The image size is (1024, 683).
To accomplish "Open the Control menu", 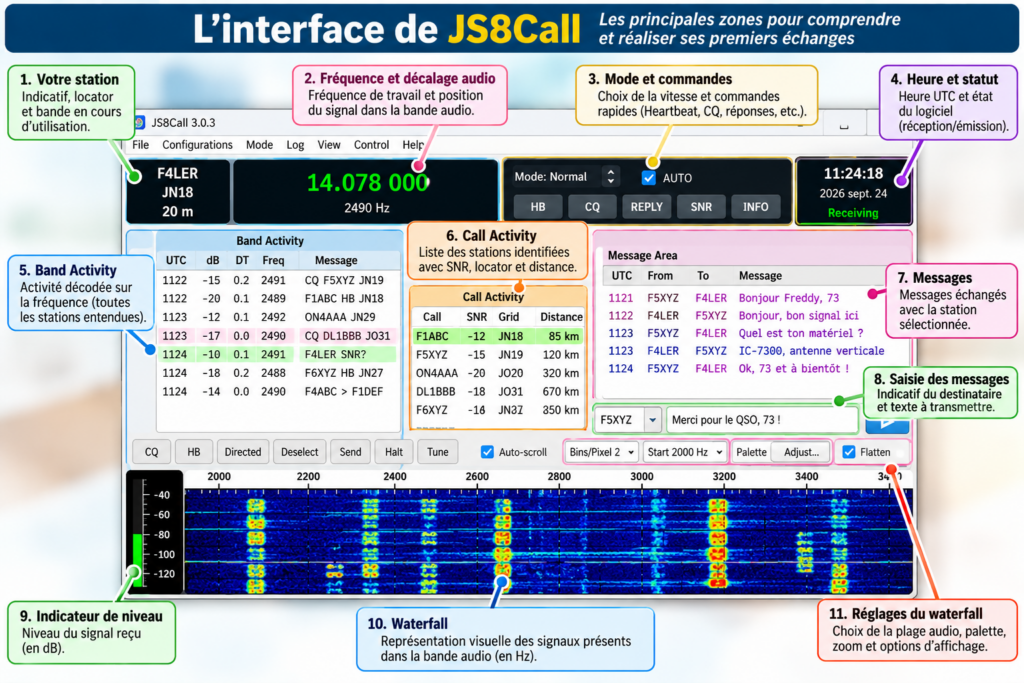I will [x=372, y=145].
